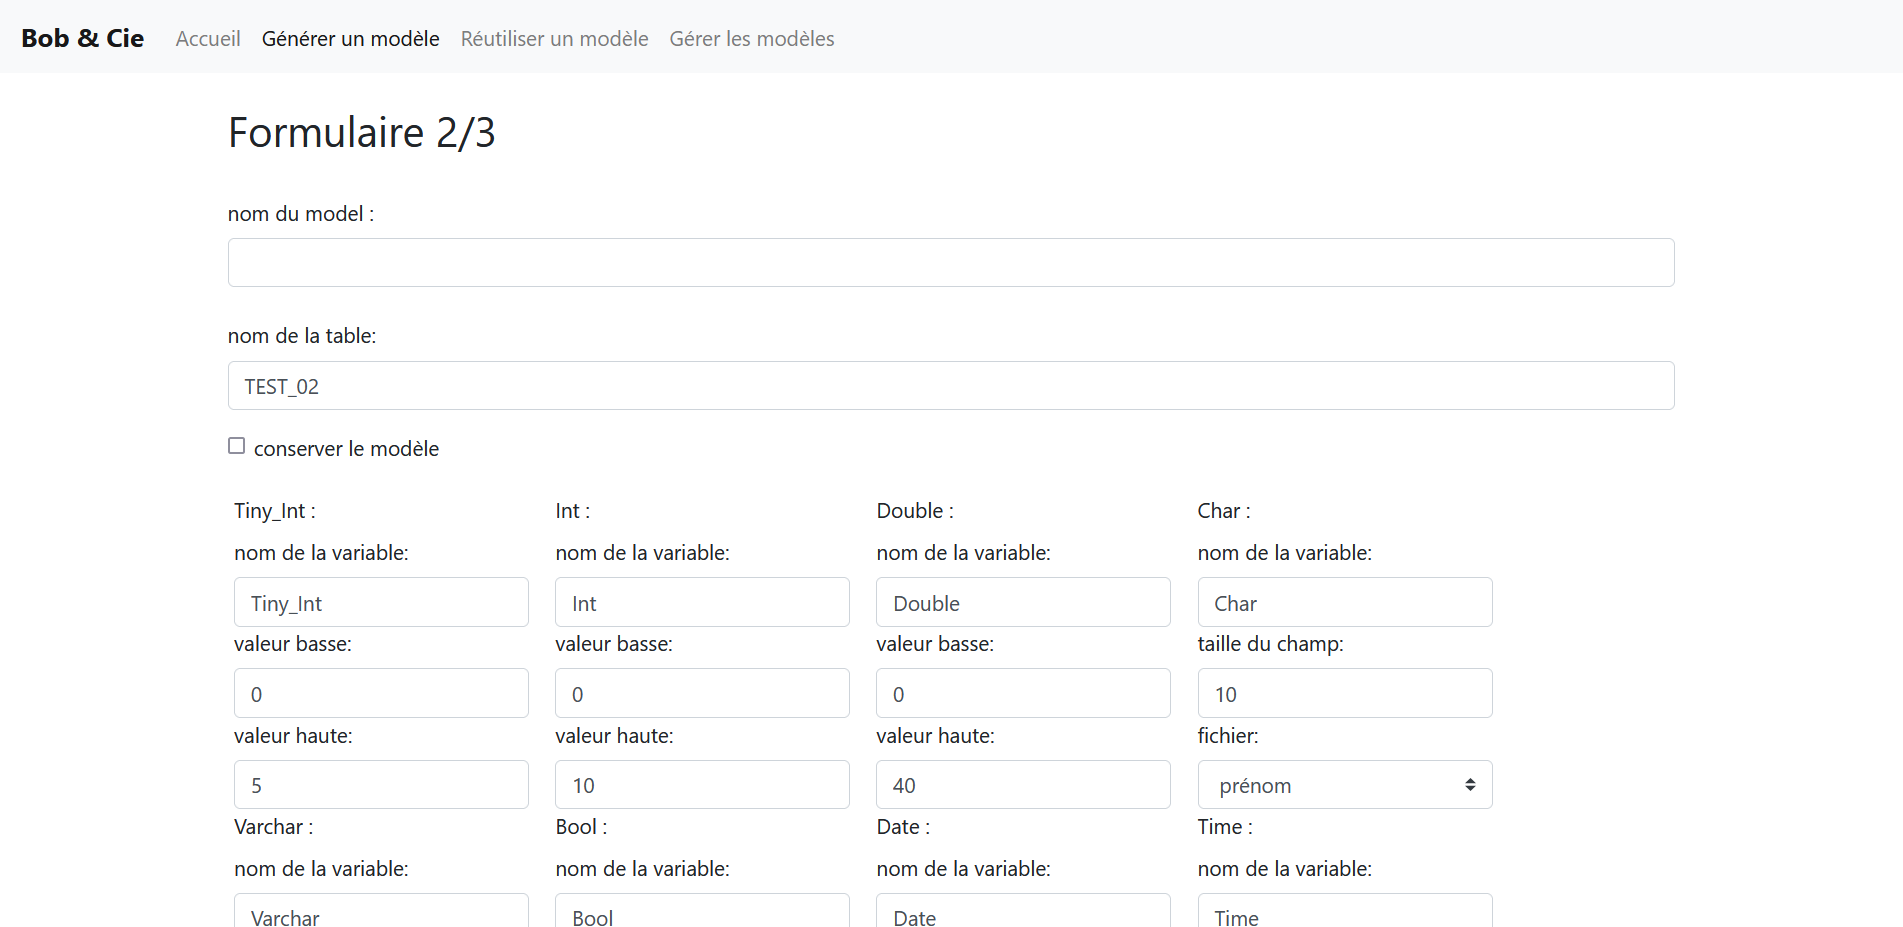Open the "Générer un modèle" link

pyautogui.click(x=350, y=38)
